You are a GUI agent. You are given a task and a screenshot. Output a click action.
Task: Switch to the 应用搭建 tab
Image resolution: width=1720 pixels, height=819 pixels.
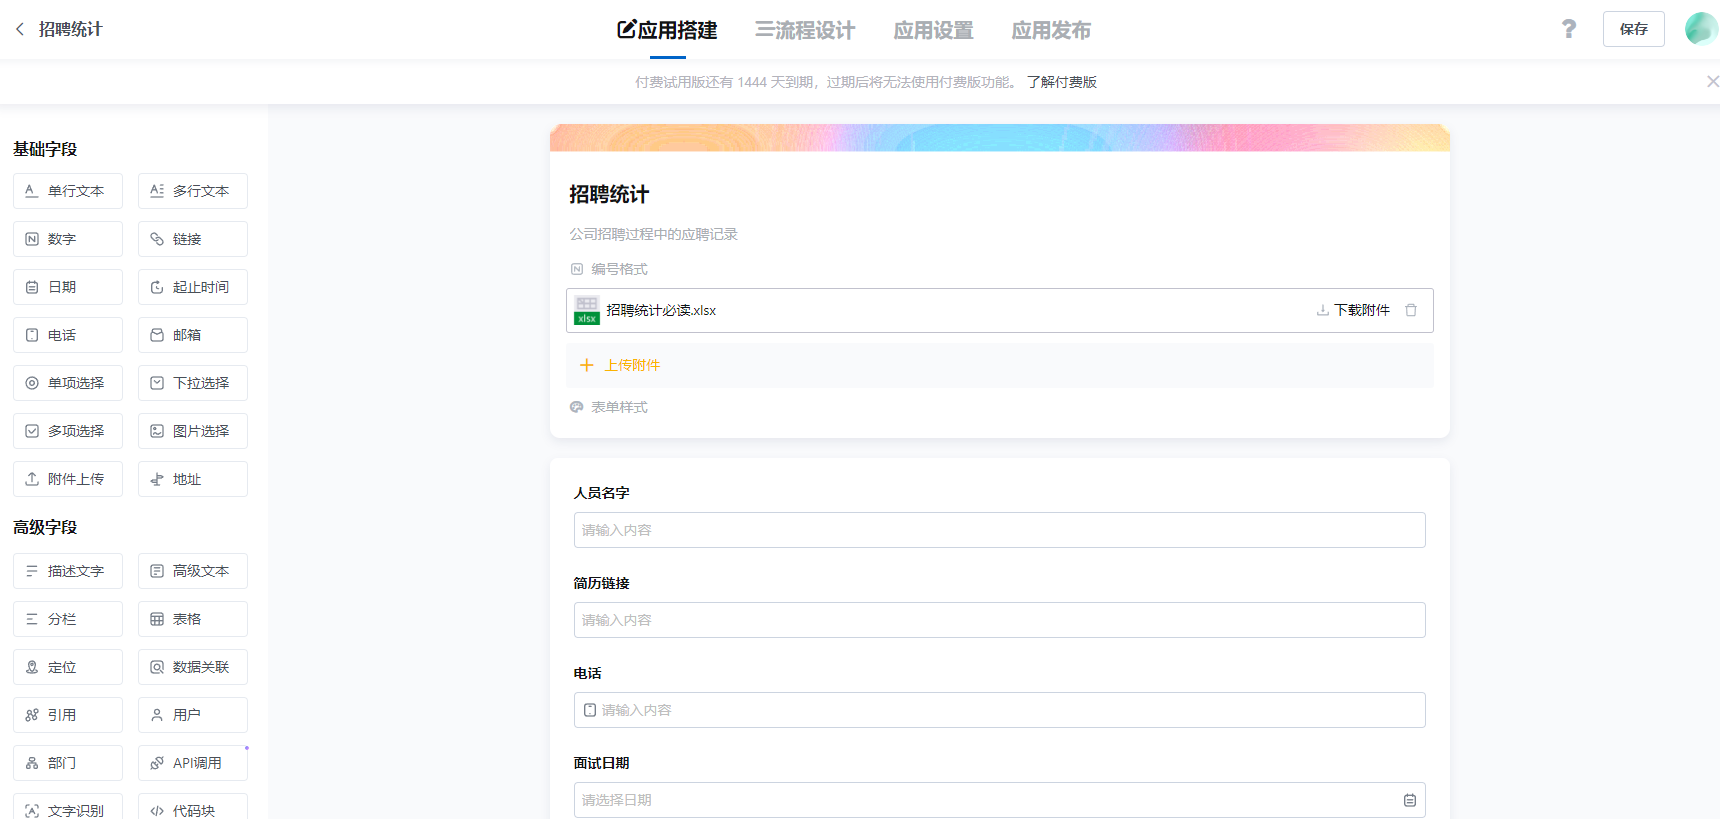667,30
